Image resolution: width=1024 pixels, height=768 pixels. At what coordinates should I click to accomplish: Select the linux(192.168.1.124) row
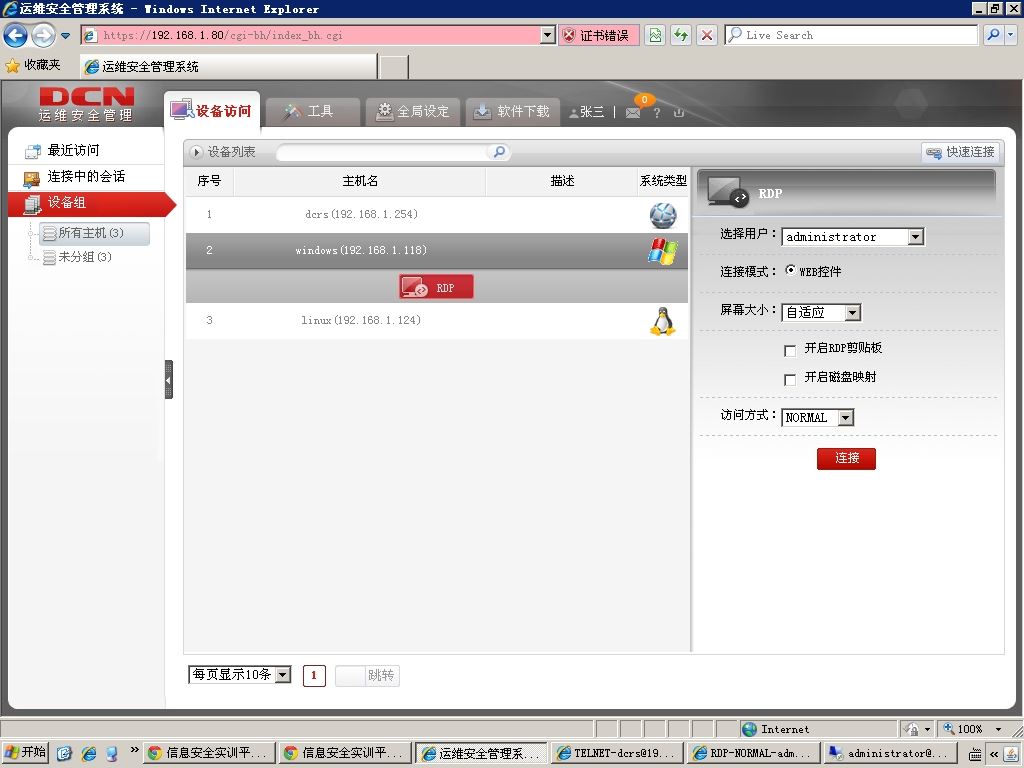436,321
